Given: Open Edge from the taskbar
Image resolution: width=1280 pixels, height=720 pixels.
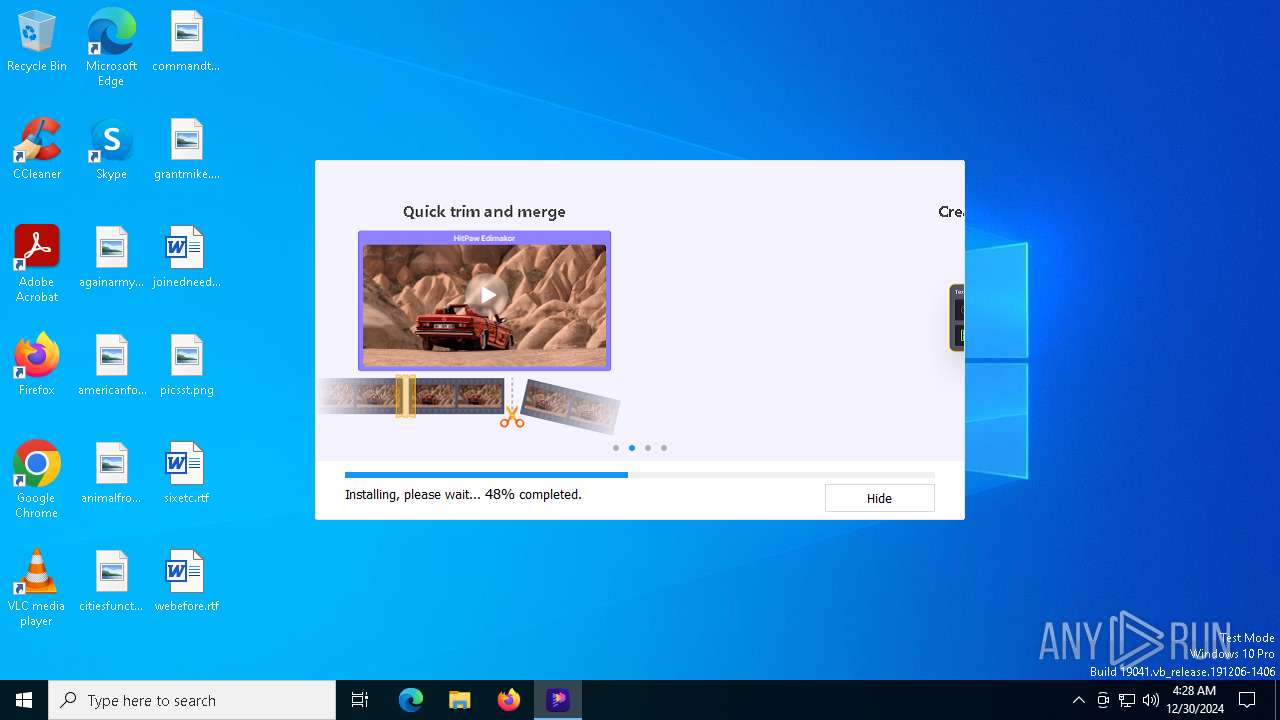Looking at the screenshot, I should coord(411,700).
